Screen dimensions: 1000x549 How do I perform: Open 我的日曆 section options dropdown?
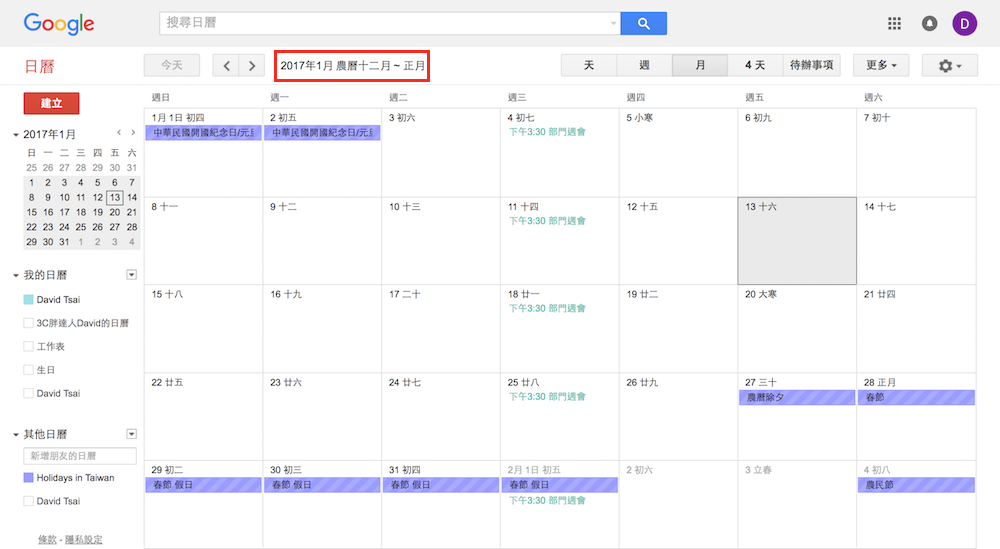pos(131,275)
